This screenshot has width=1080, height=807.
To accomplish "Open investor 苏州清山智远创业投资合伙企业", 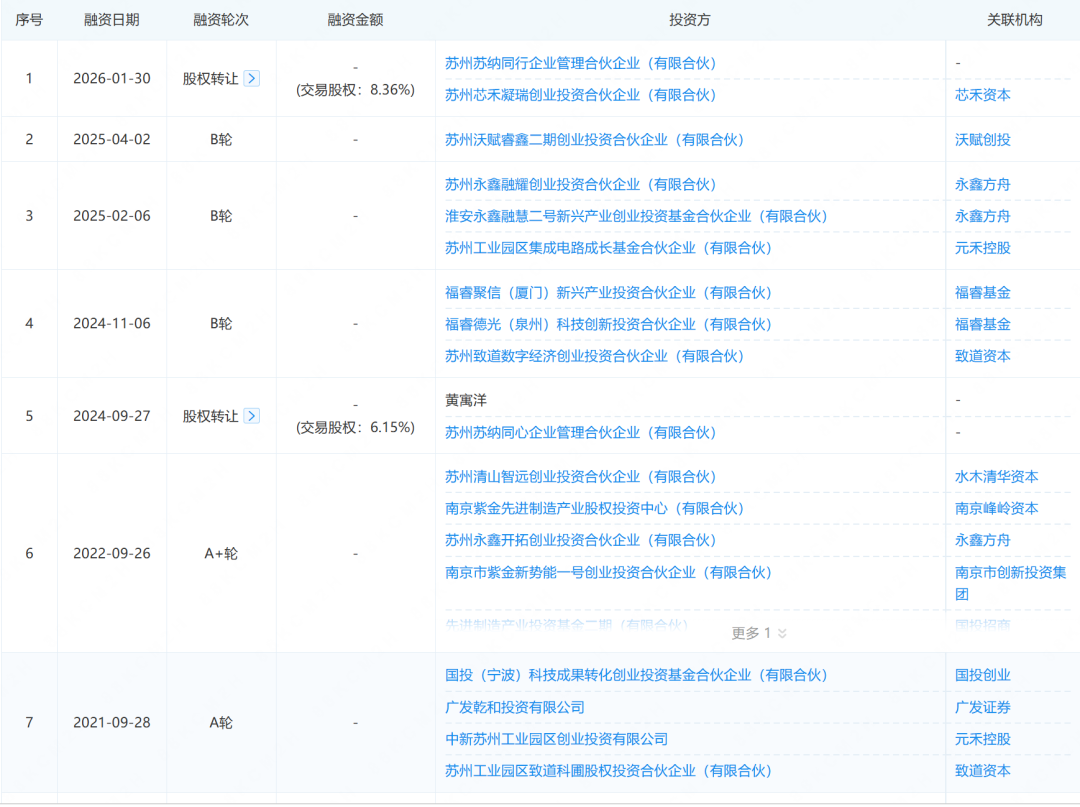I will pos(581,476).
